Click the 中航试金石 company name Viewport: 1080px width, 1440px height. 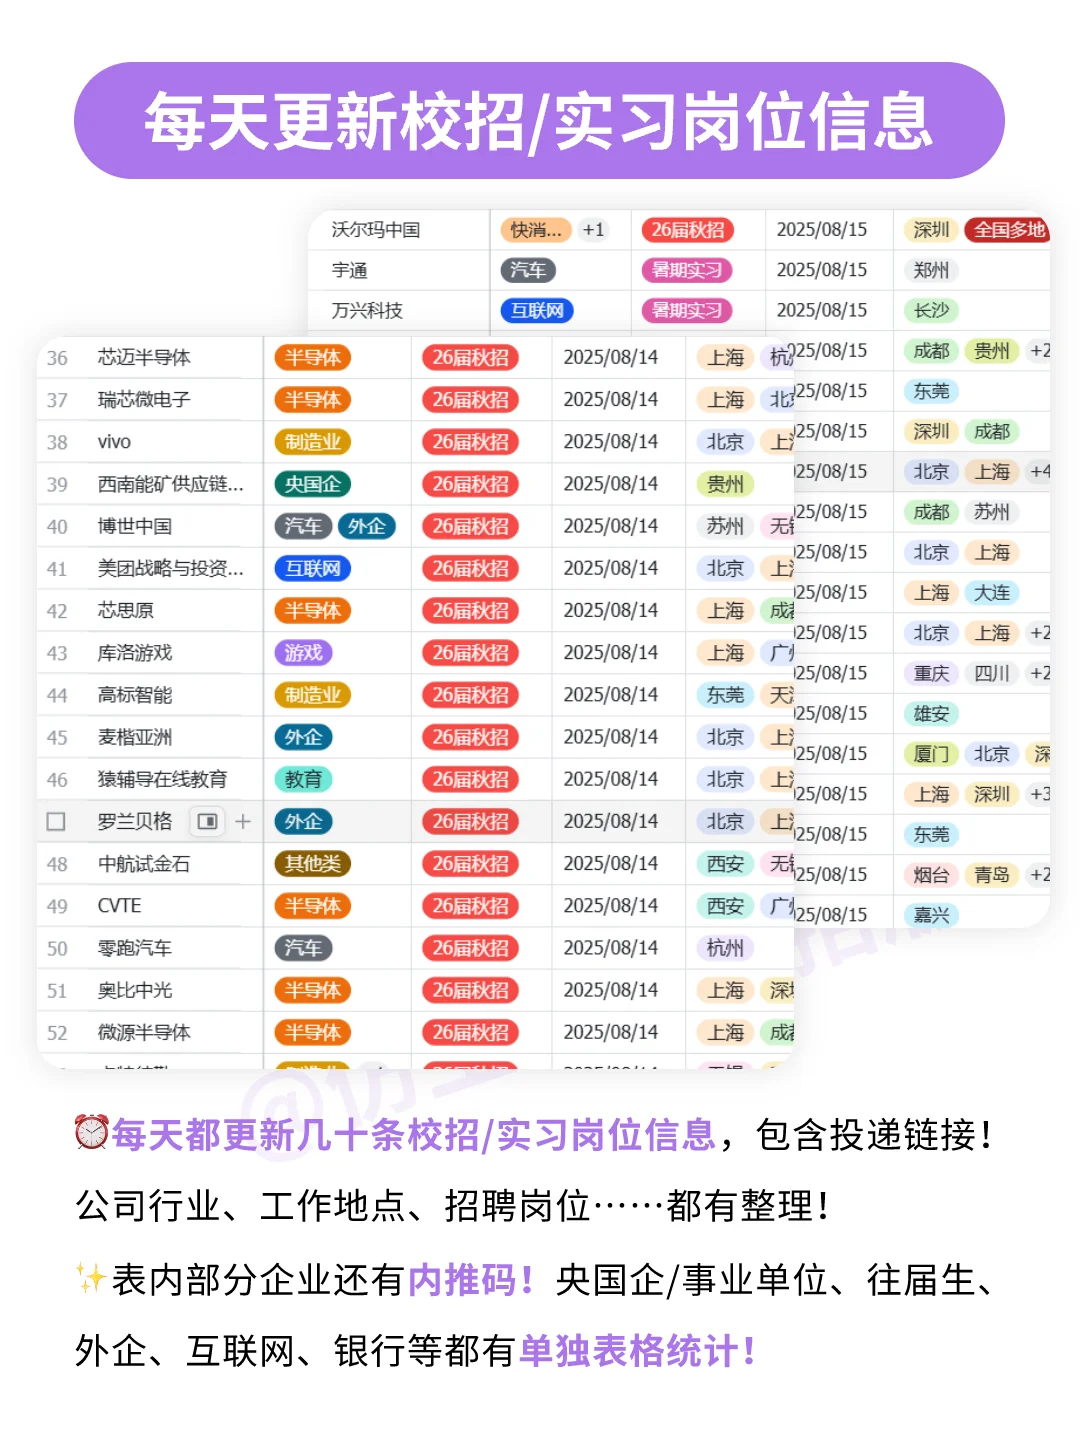(144, 864)
